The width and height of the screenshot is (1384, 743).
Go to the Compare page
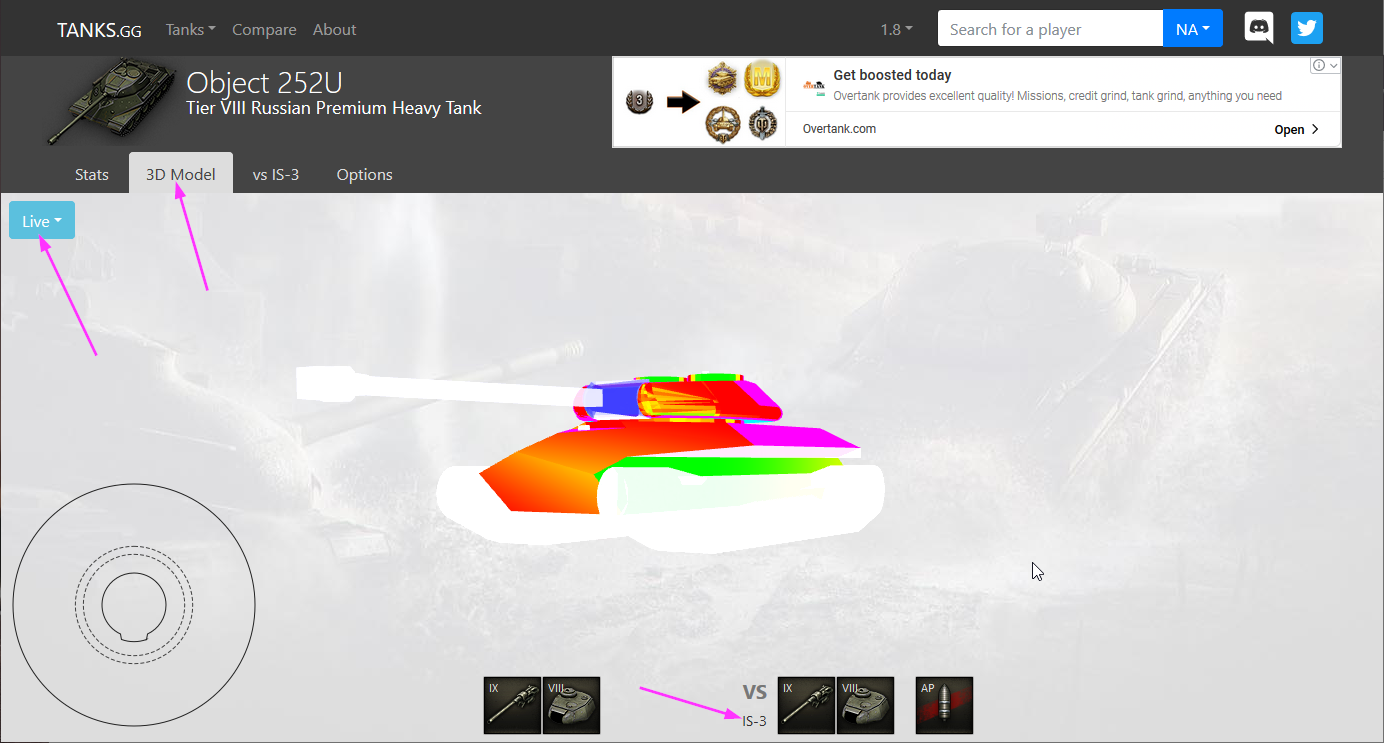point(264,29)
